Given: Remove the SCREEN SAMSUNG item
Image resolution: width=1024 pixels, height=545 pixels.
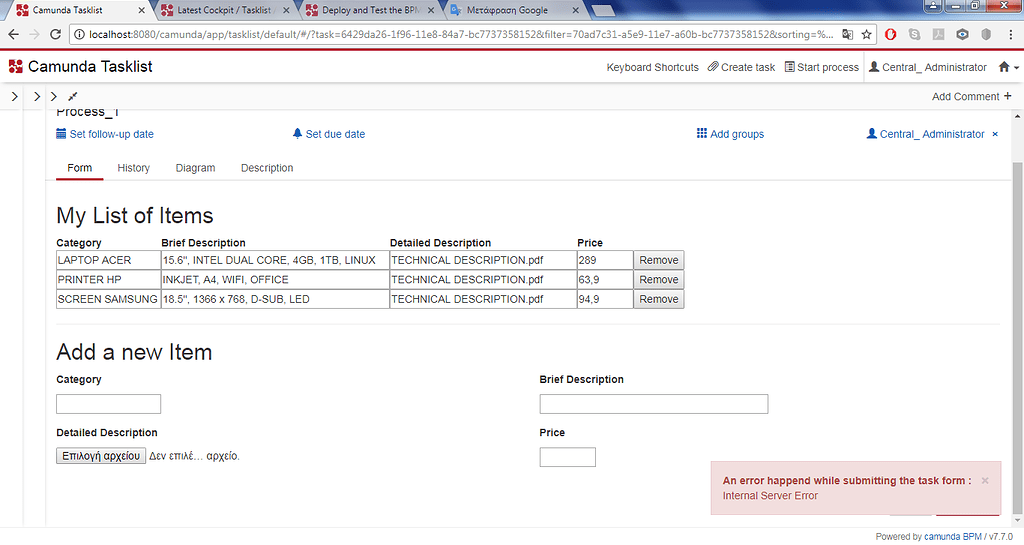Looking at the screenshot, I should pos(659,299).
